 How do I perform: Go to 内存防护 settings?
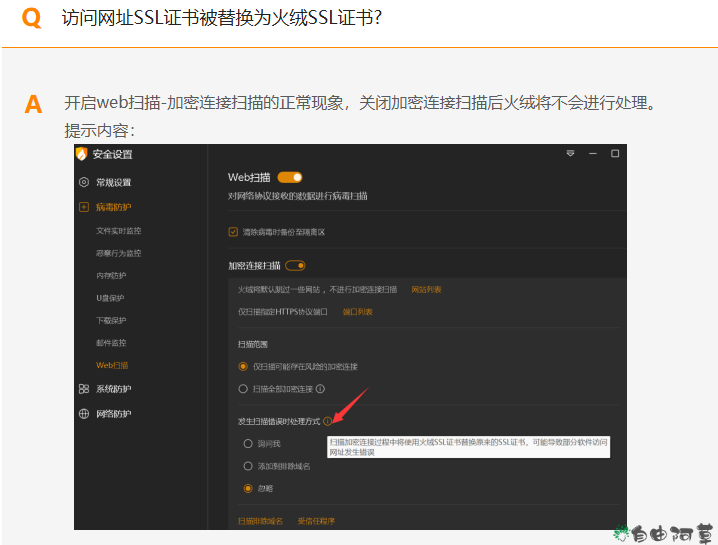pyautogui.click(x=111, y=276)
